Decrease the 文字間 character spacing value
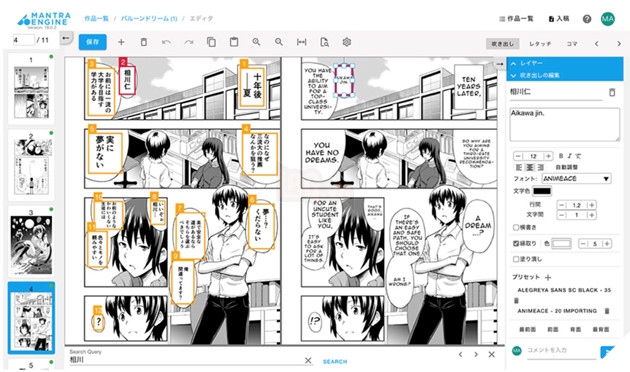Screen dimensions: 630x372 coord(561,215)
